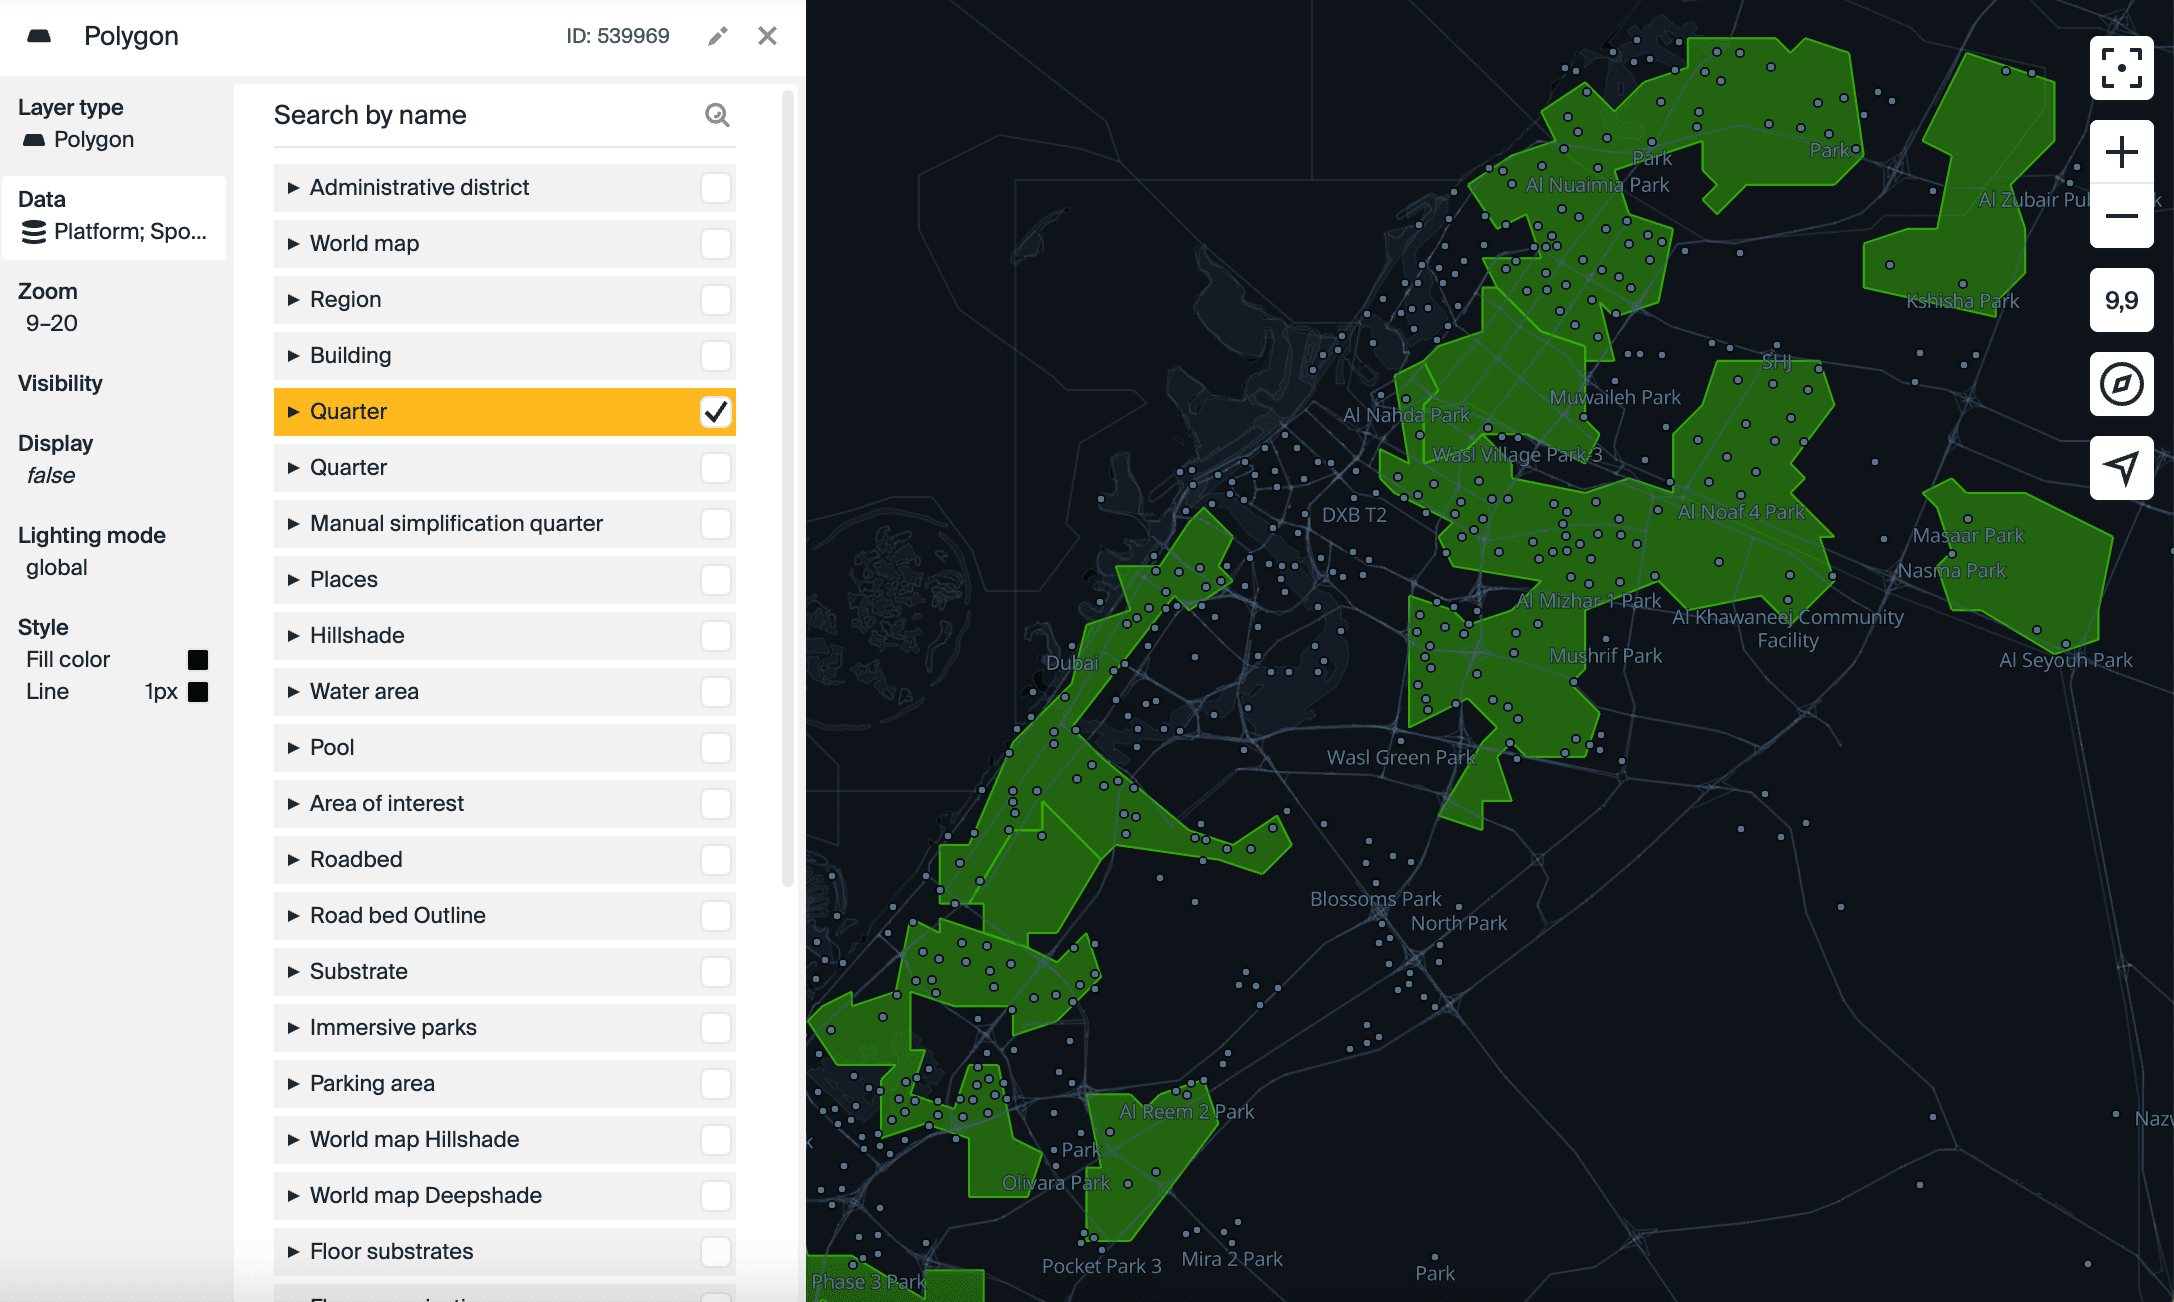The image size is (2174, 1302).
Task: Click the location arrow icon
Action: [2121, 467]
